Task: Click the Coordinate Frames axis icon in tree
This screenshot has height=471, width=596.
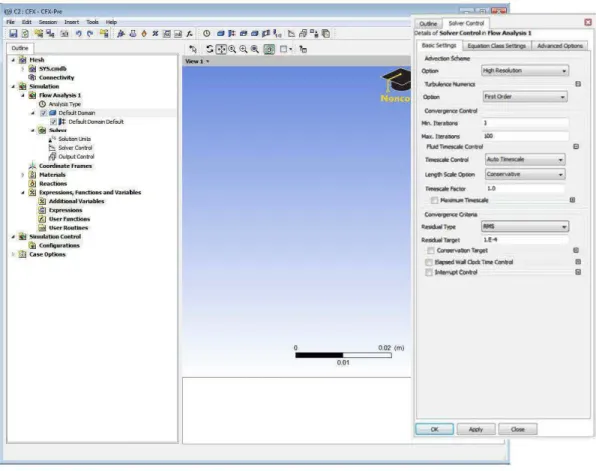Action: coord(32,166)
